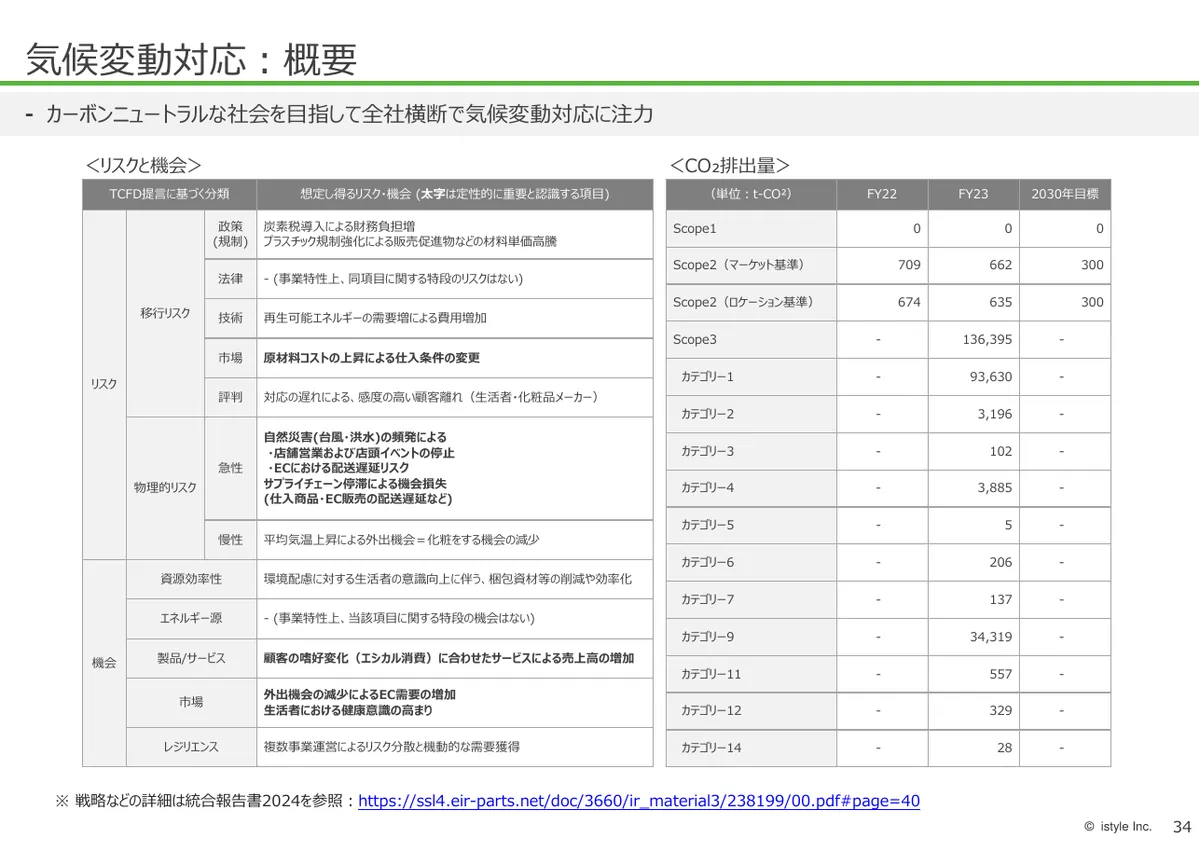Click the 物理的リスク category cell
Image resolution: width=1200 pixels, height=848 pixels.
pyautogui.click(x=165, y=488)
